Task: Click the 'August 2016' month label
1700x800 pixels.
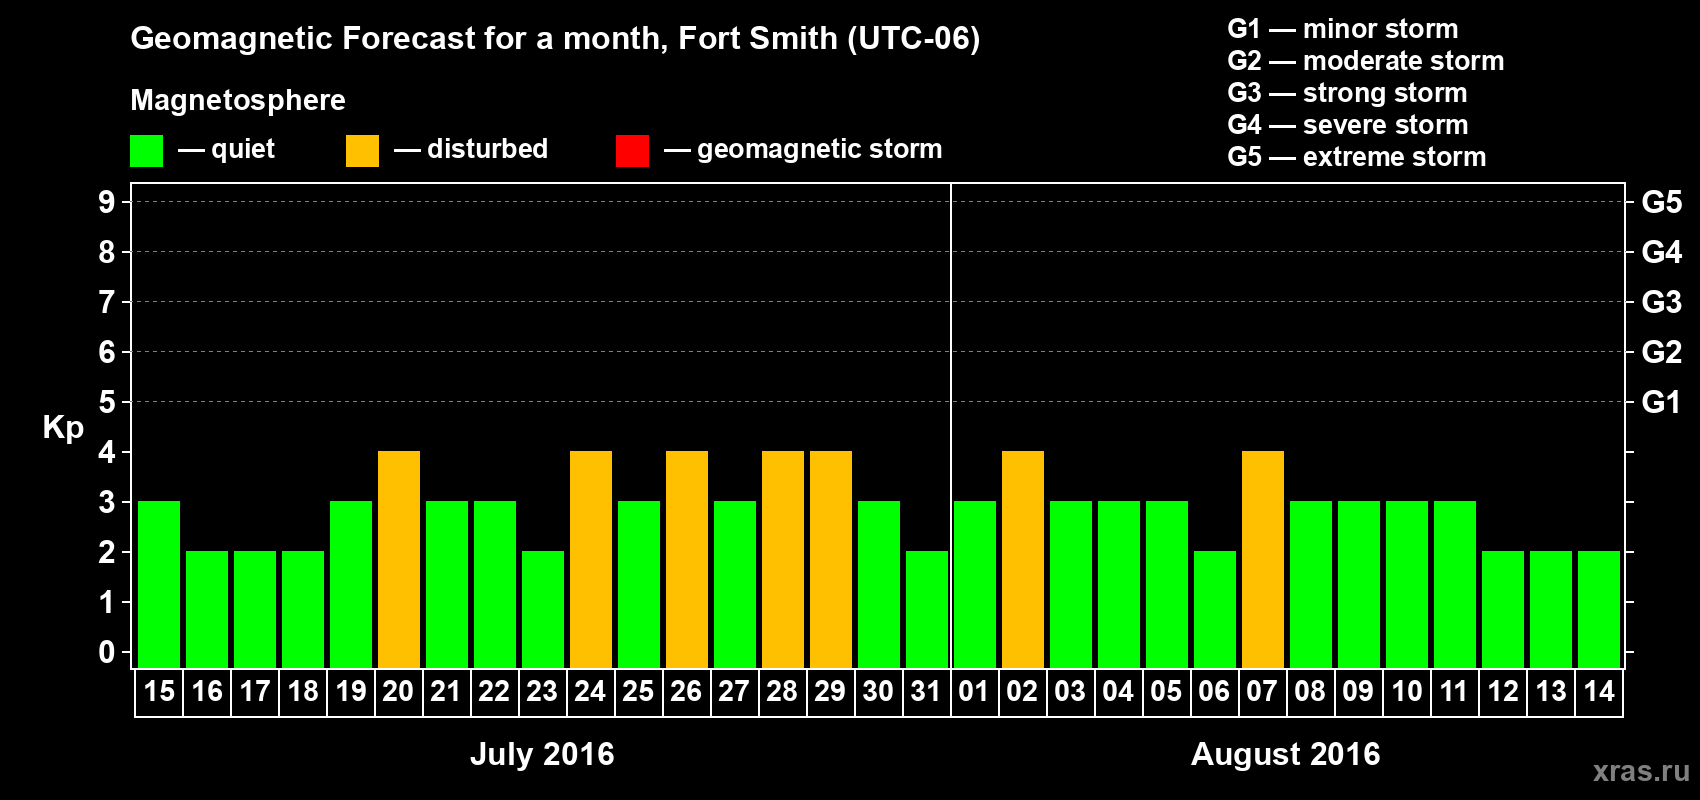Action: click(x=1285, y=754)
